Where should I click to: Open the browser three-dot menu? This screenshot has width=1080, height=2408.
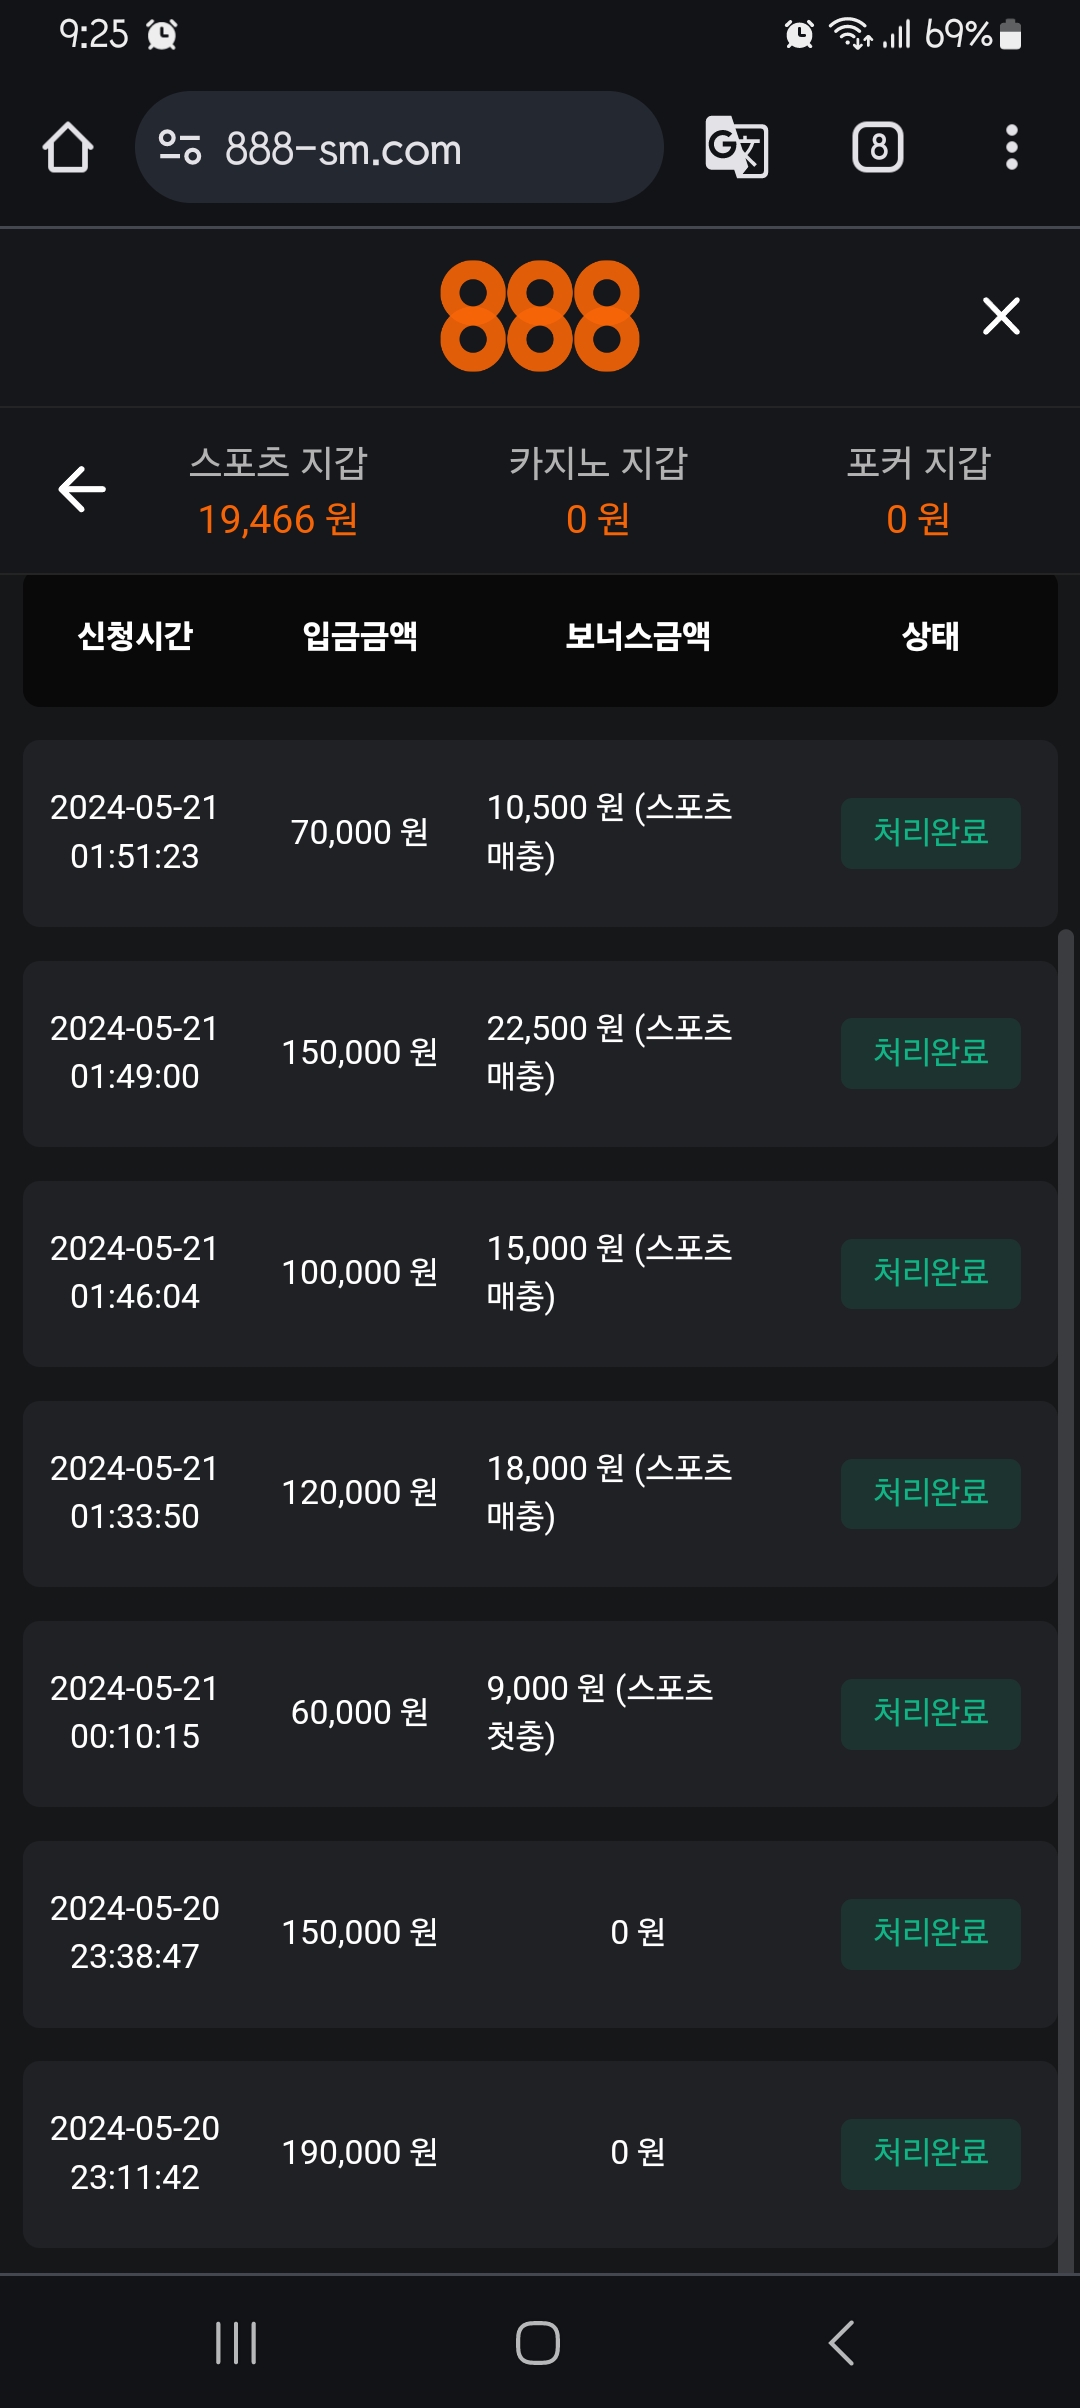point(1011,148)
